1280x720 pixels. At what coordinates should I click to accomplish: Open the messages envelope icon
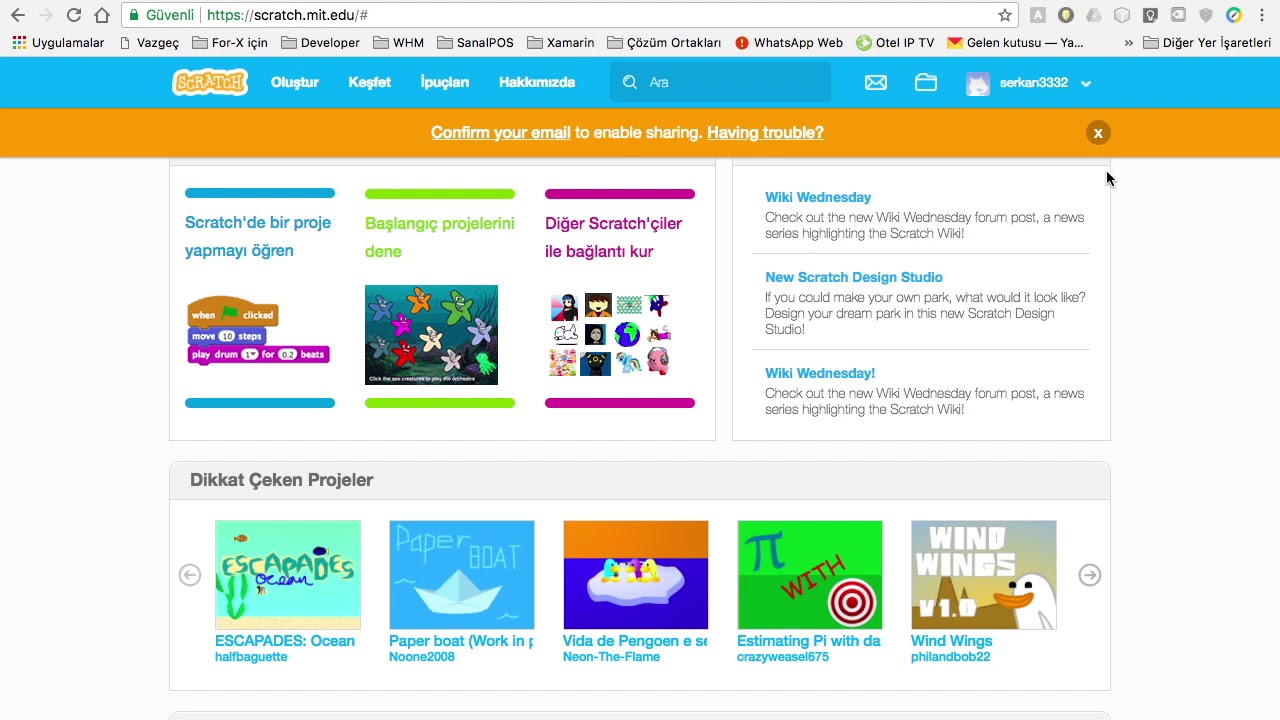point(876,82)
